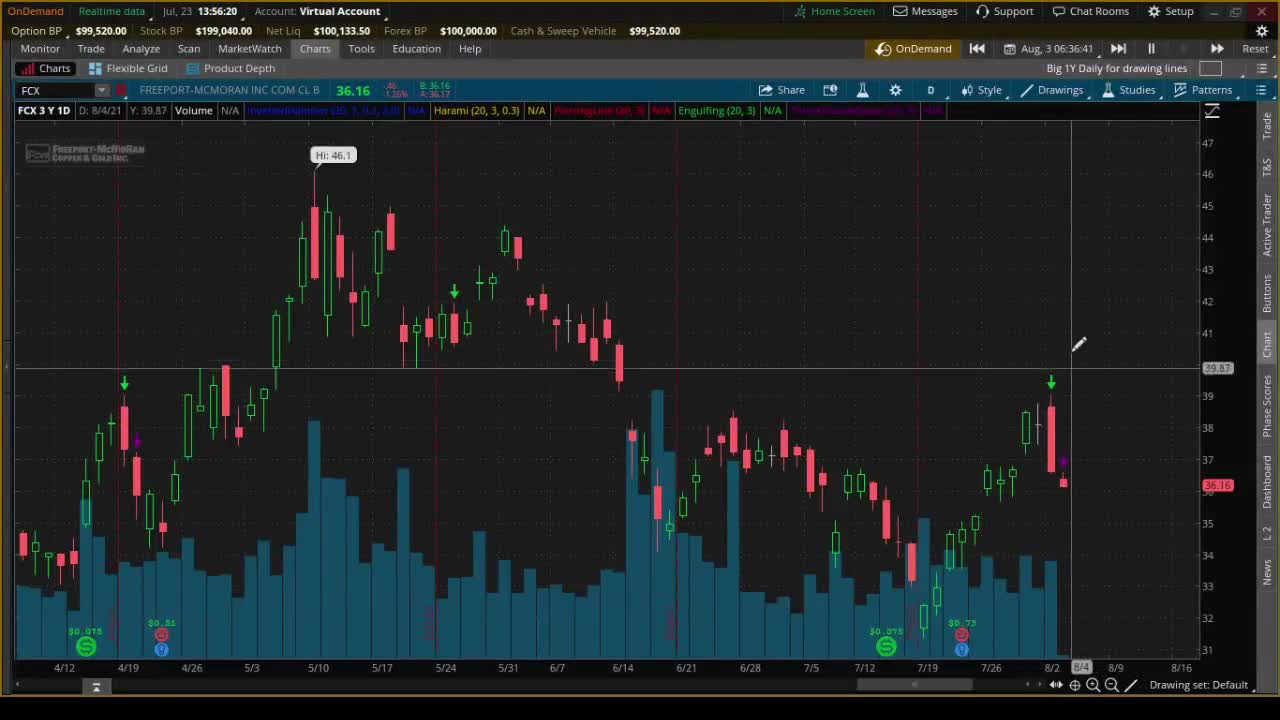Open the Support headset menu
The height and width of the screenshot is (720, 1280).
point(1004,11)
